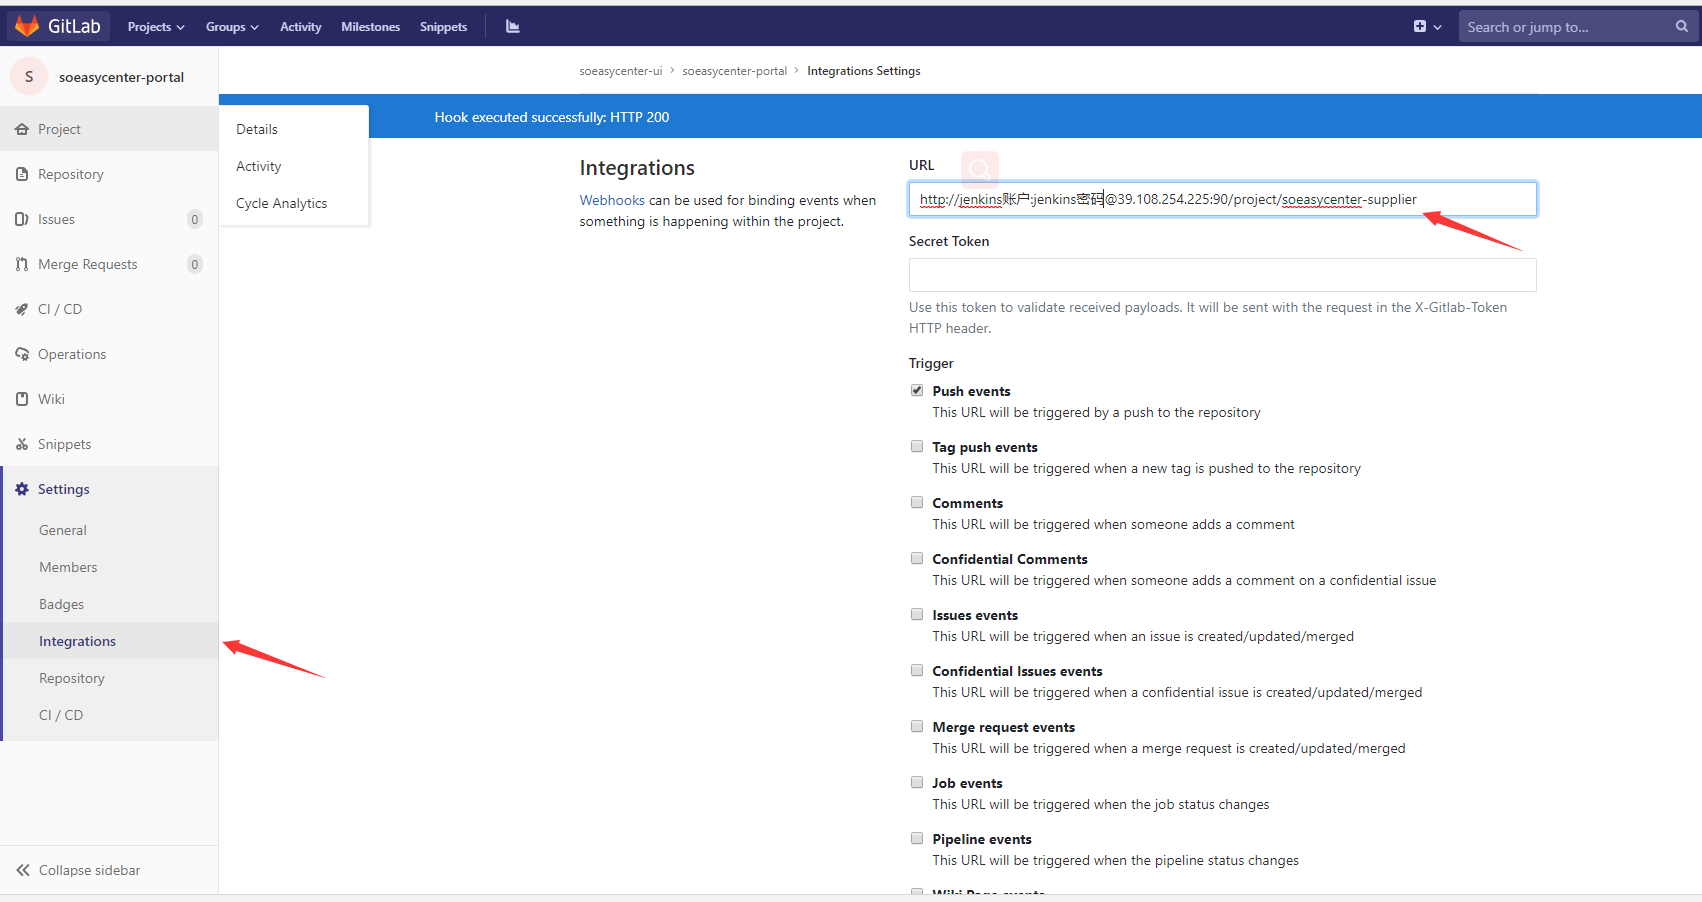This screenshot has height=902, width=1702.
Task: Click the Issues icon in sidebar
Action: pyautogui.click(x=22, y=219)
